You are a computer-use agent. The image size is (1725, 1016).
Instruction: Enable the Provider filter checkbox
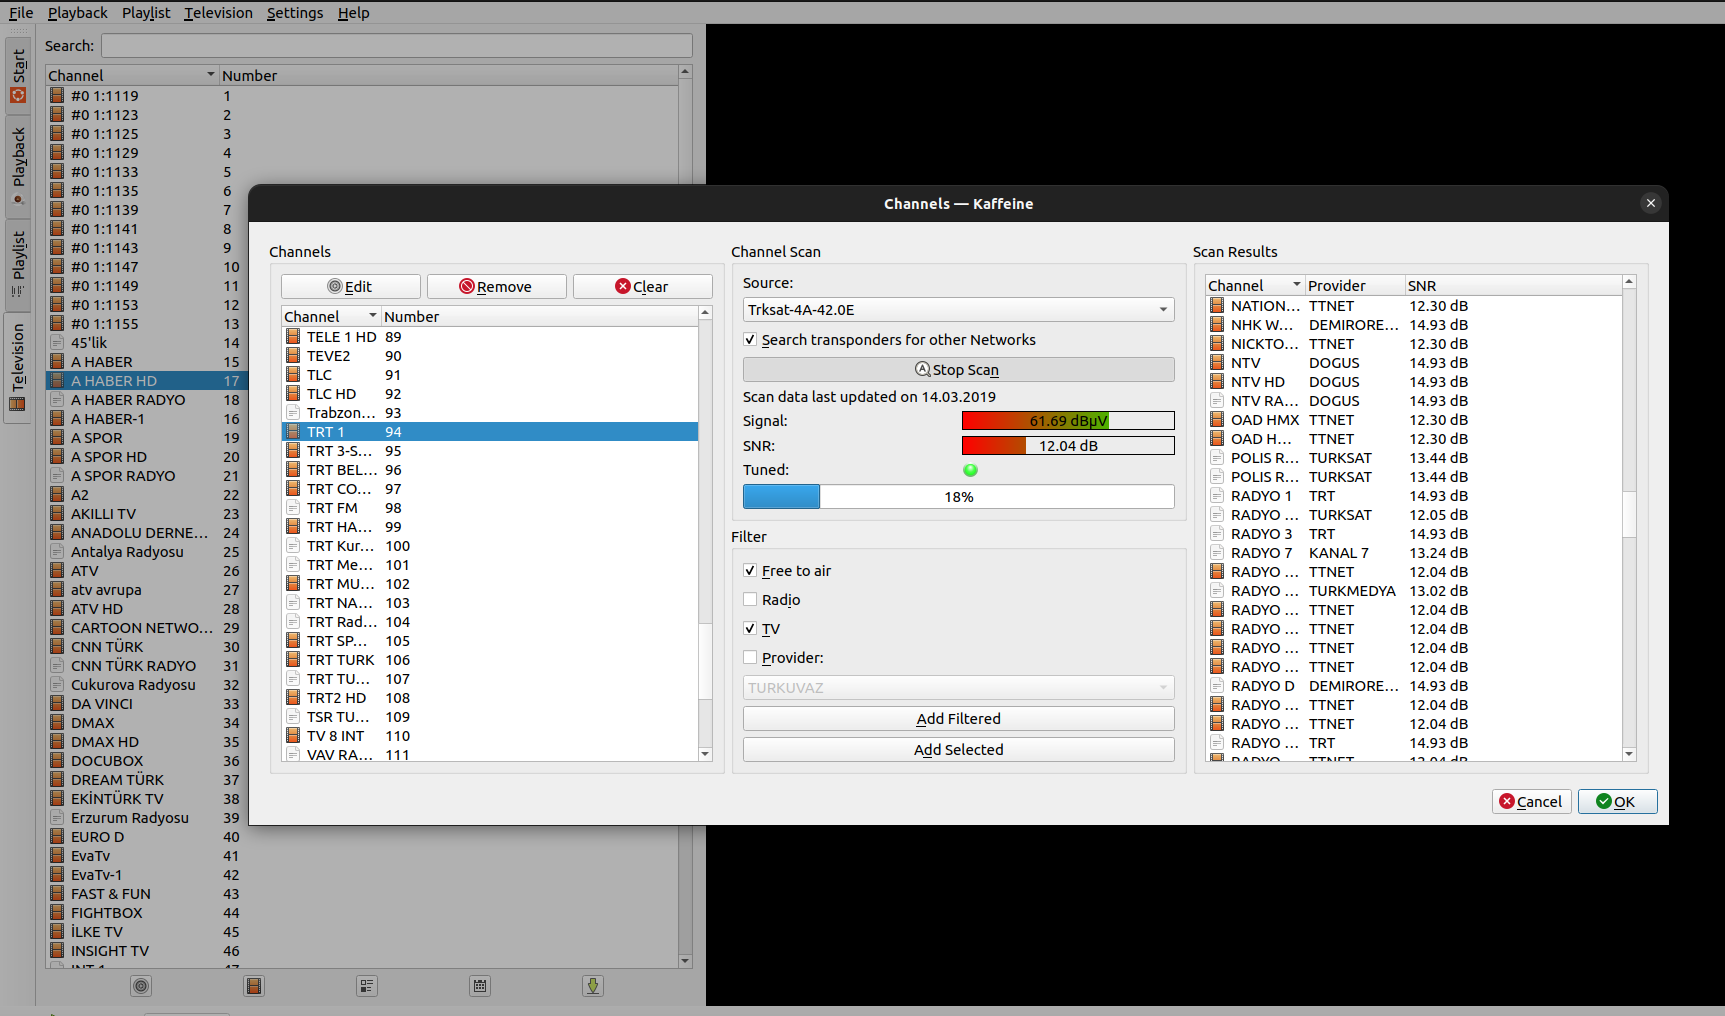tap(750, 658)
